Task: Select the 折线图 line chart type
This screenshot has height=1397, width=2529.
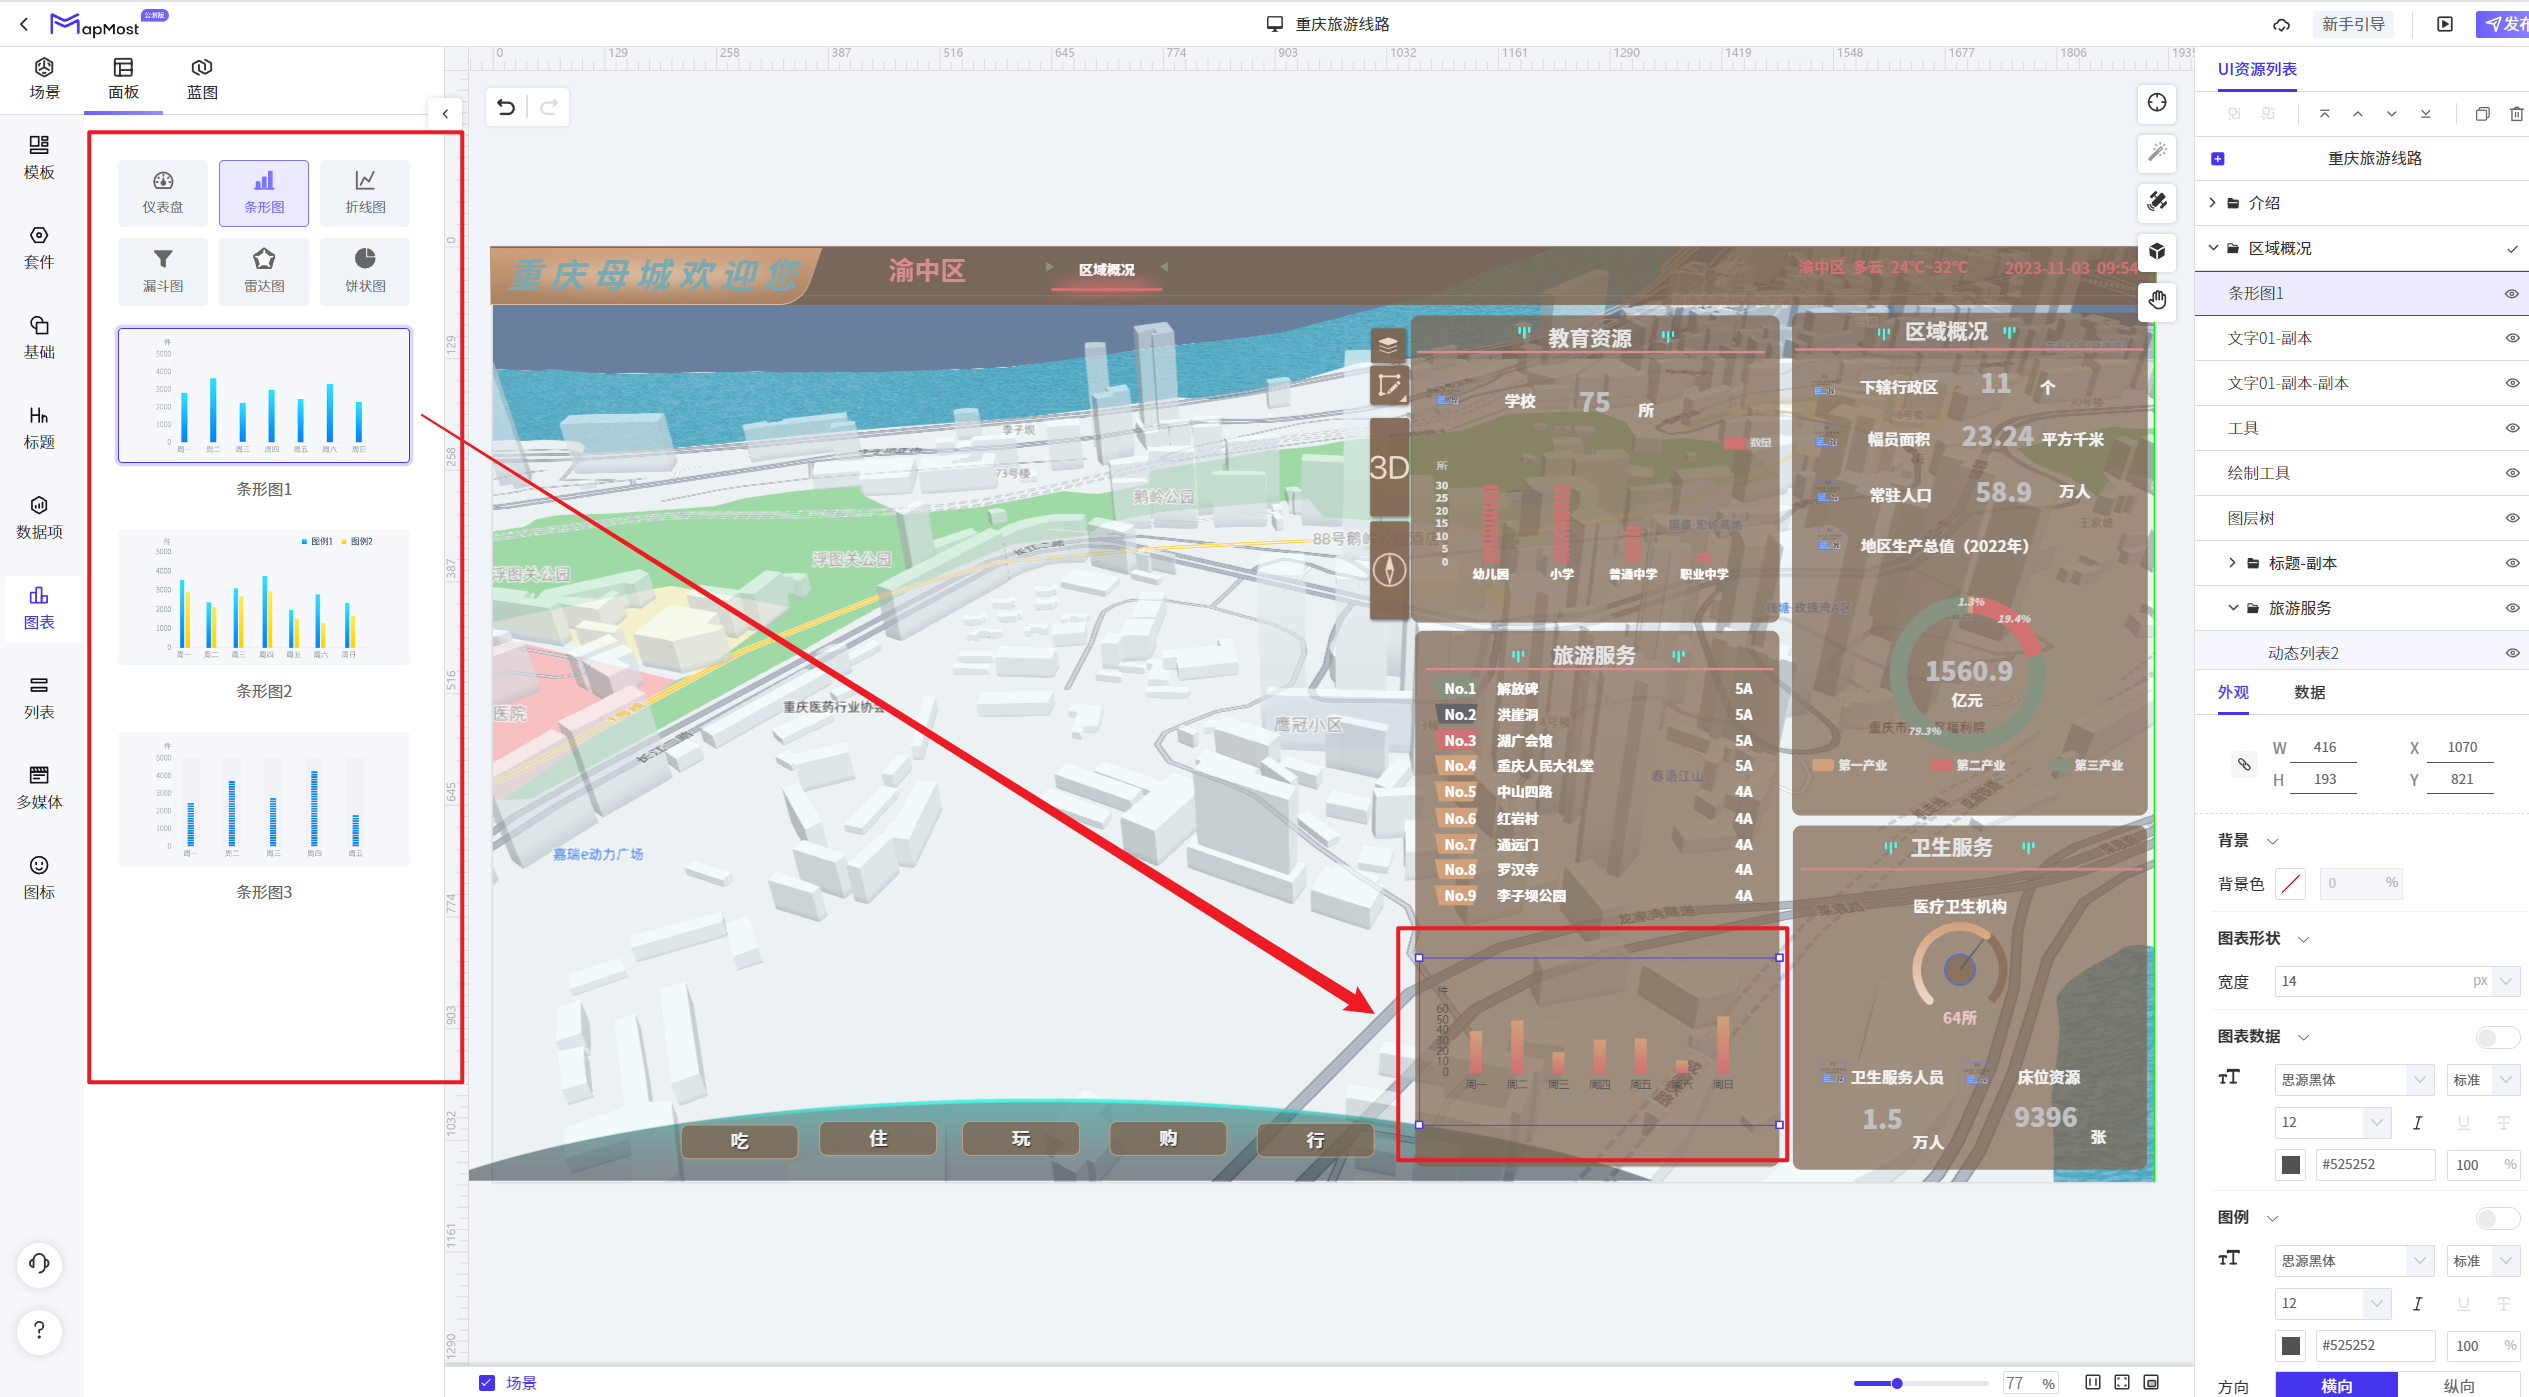Action: pyautogui.click(x=365, y=193)
